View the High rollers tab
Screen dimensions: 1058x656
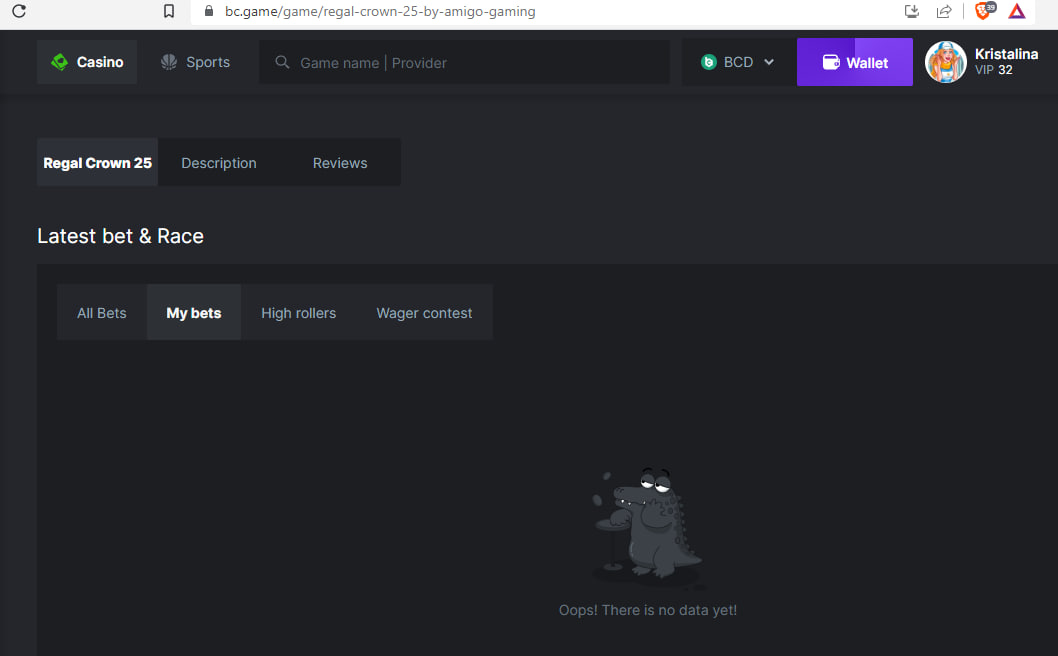(298, 313)
